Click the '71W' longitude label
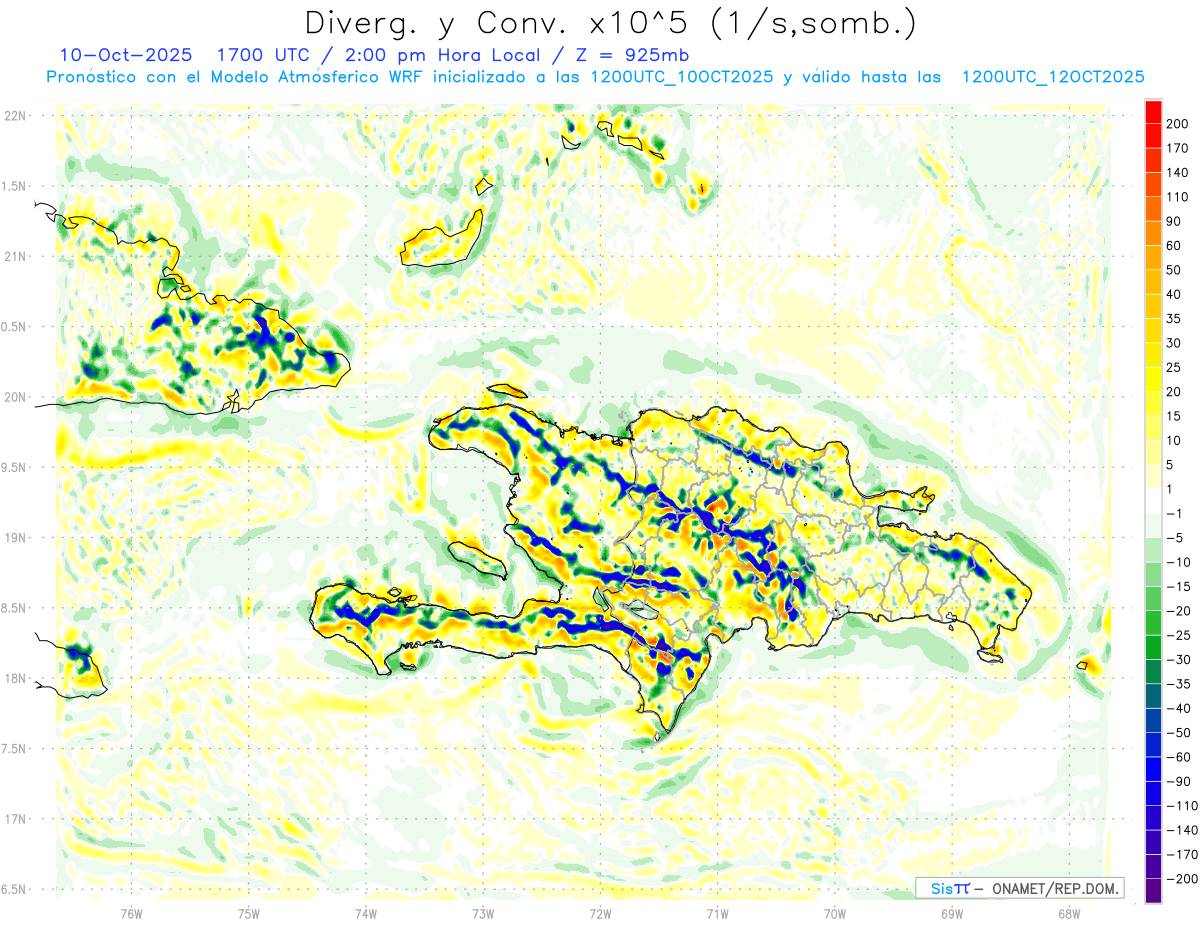 [717, 913]
